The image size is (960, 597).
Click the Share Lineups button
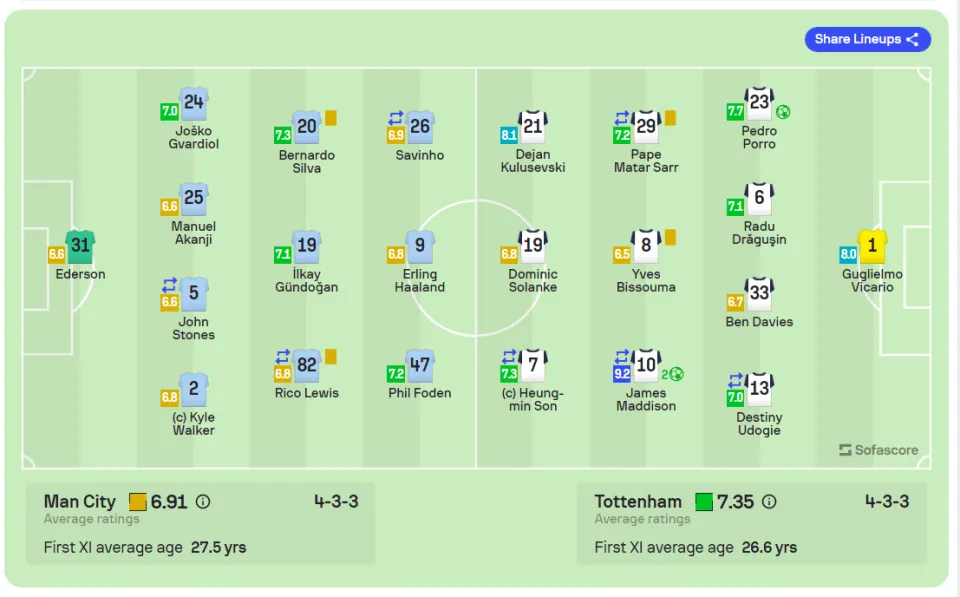868,39
